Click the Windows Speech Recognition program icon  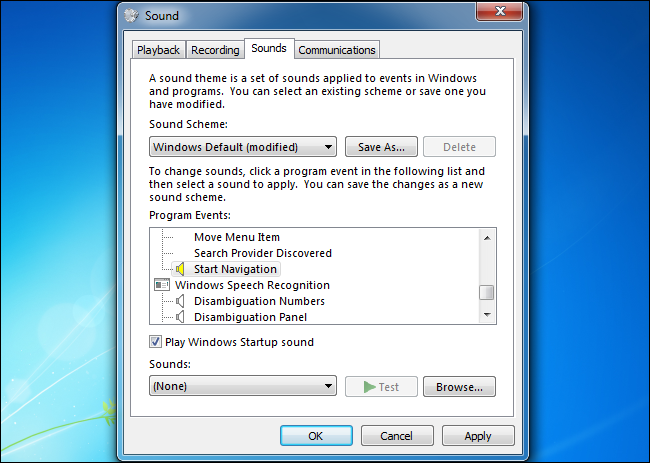pos(162,285)
